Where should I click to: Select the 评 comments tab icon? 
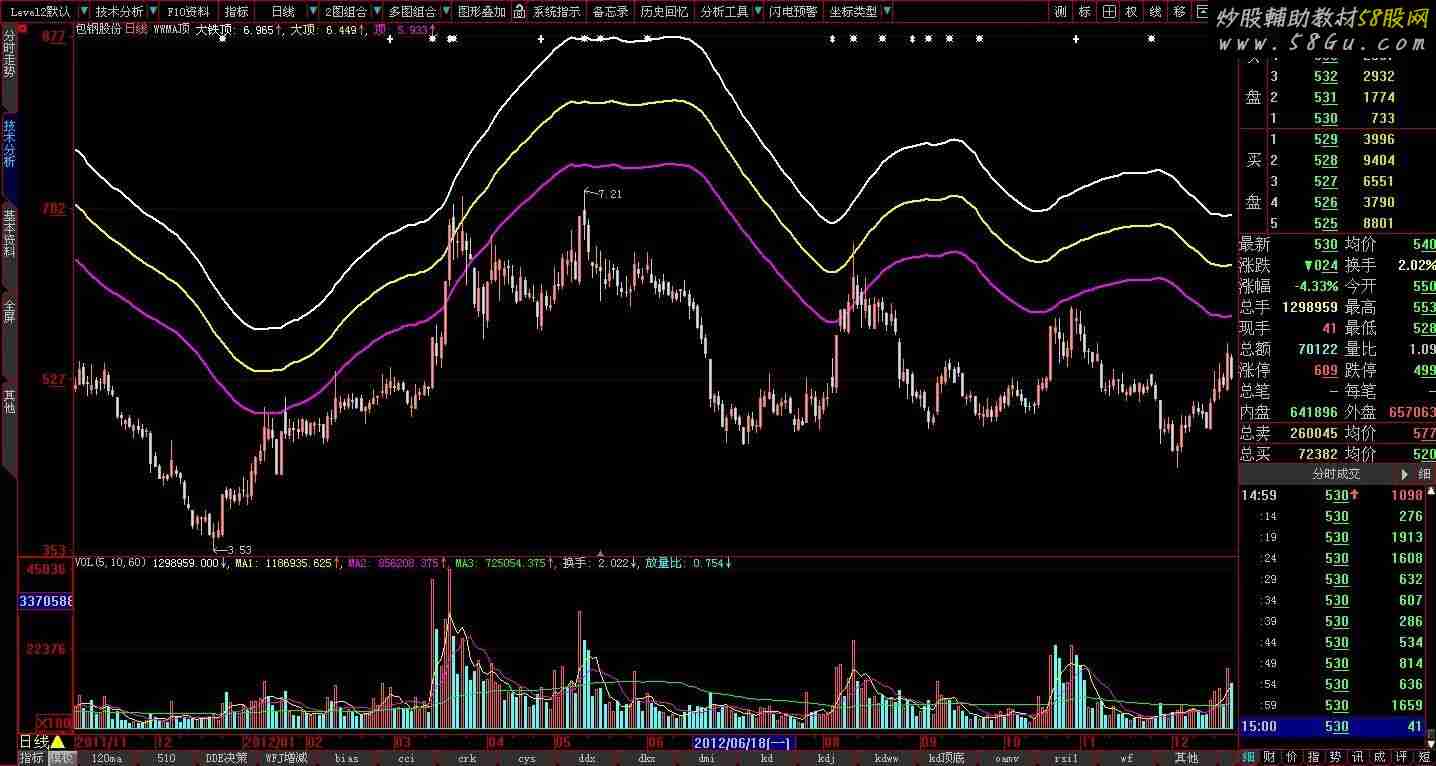tap(1402, 757)
